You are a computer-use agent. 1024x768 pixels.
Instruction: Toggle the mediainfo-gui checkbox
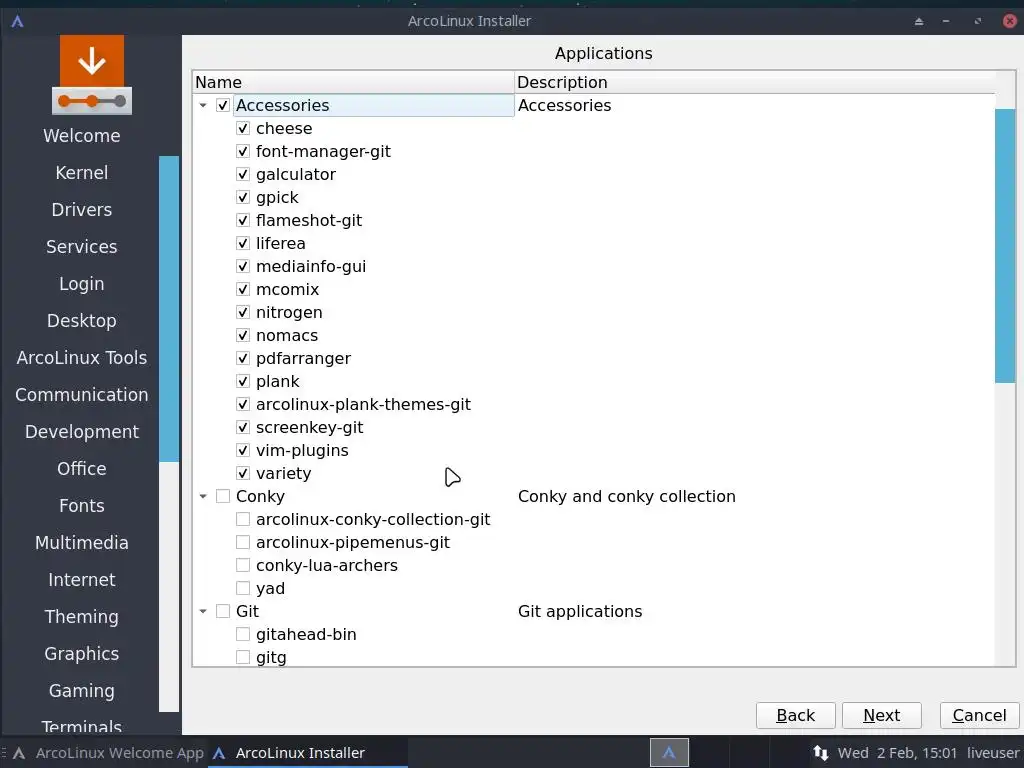[243, 266]
